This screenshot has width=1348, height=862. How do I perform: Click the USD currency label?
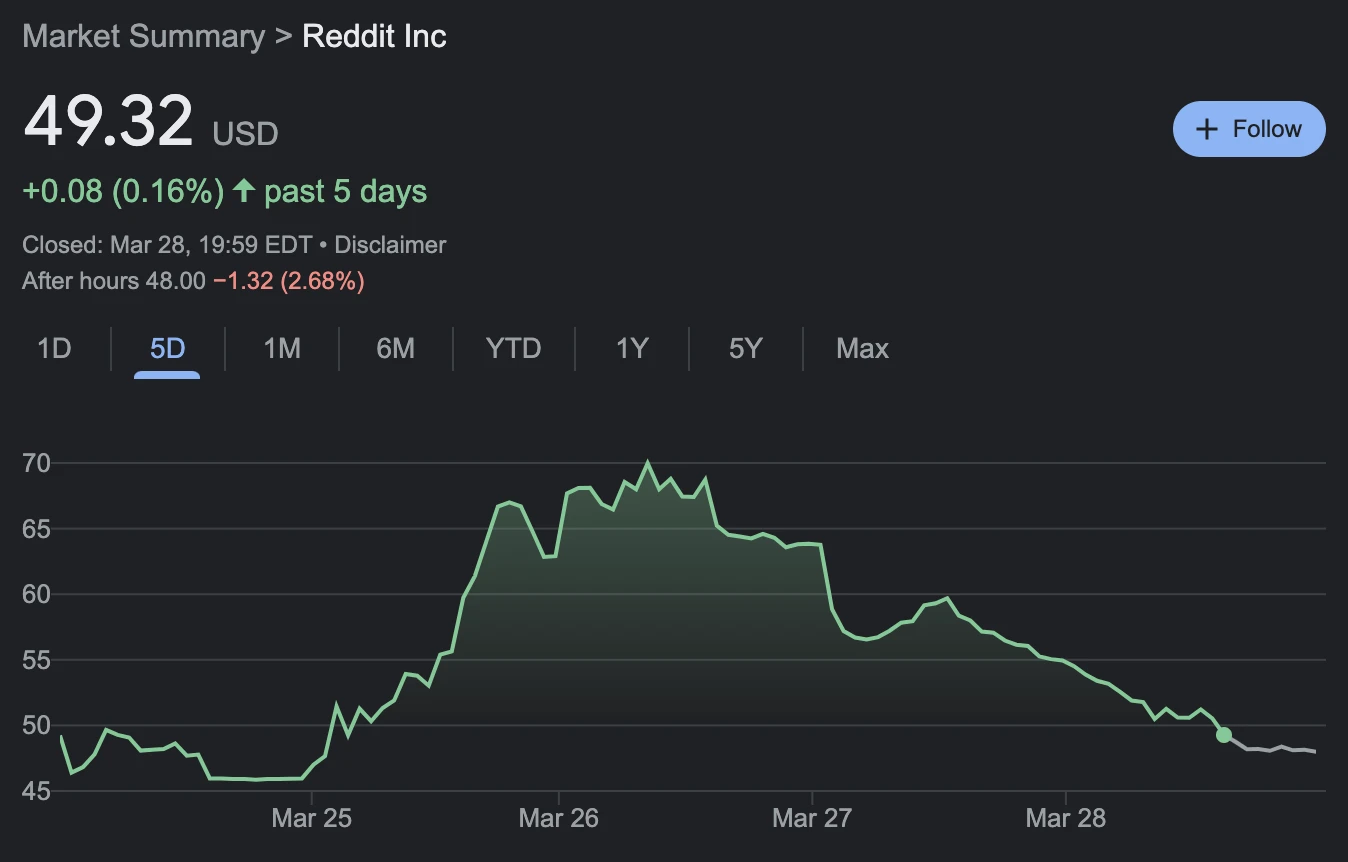click(245, 133)
